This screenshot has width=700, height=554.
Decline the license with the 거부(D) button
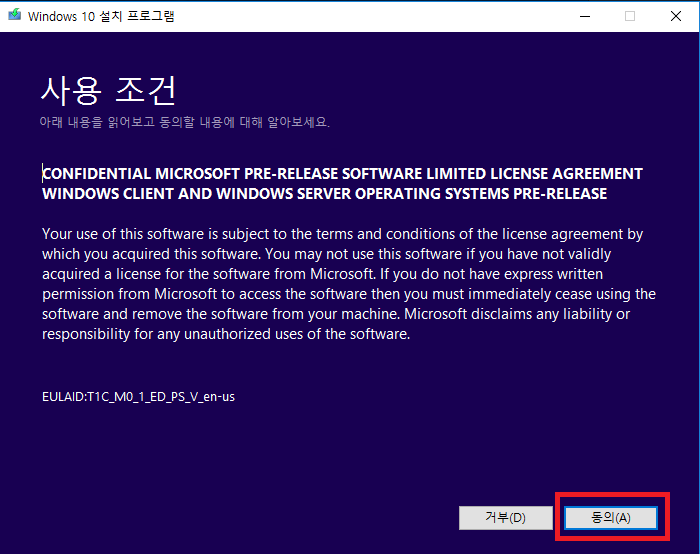coord(505,517)
